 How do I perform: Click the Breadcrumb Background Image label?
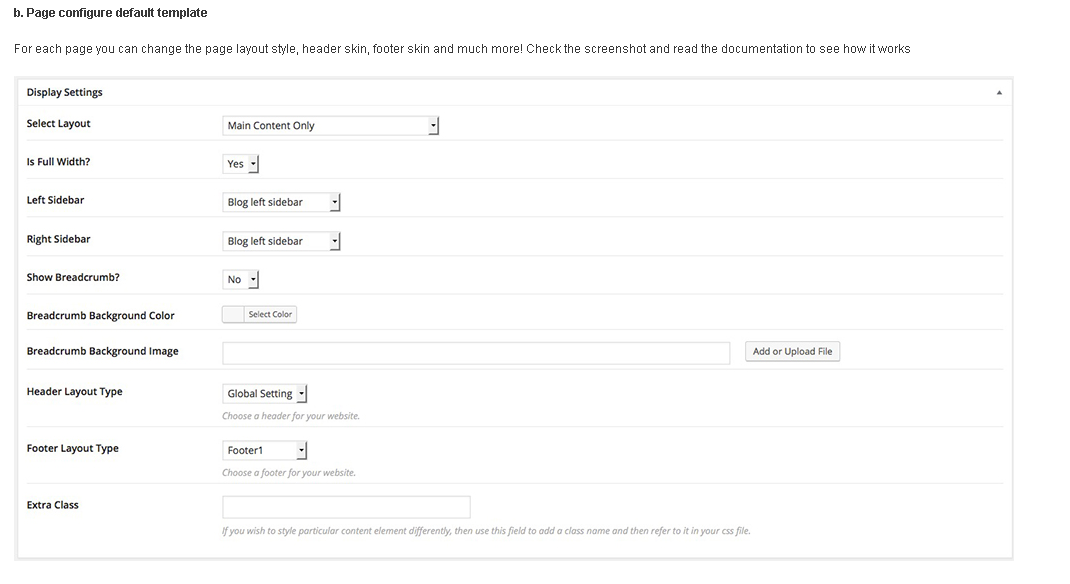point(102,352)
